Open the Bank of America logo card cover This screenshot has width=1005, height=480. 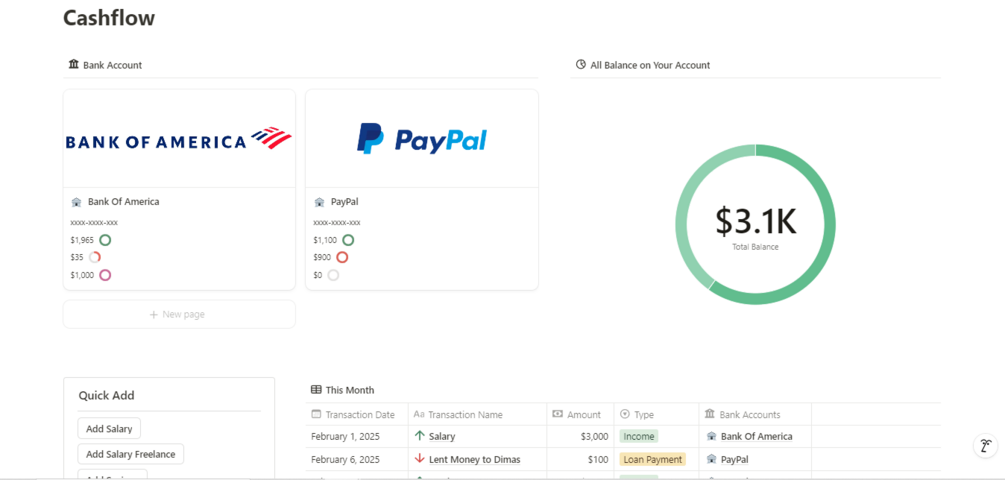click(179, 138)
